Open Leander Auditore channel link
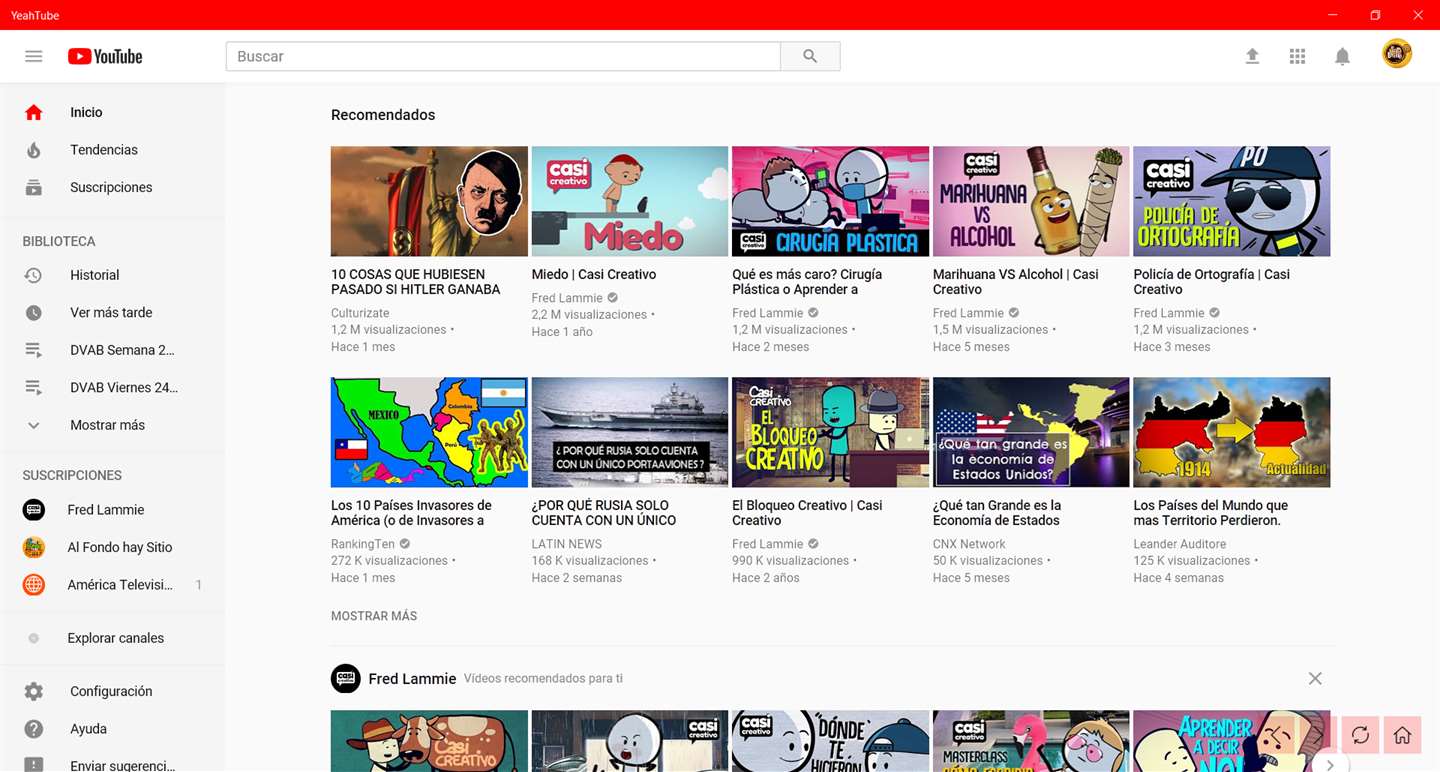This screenshot has height=772, width=1440. [1180, 544]
